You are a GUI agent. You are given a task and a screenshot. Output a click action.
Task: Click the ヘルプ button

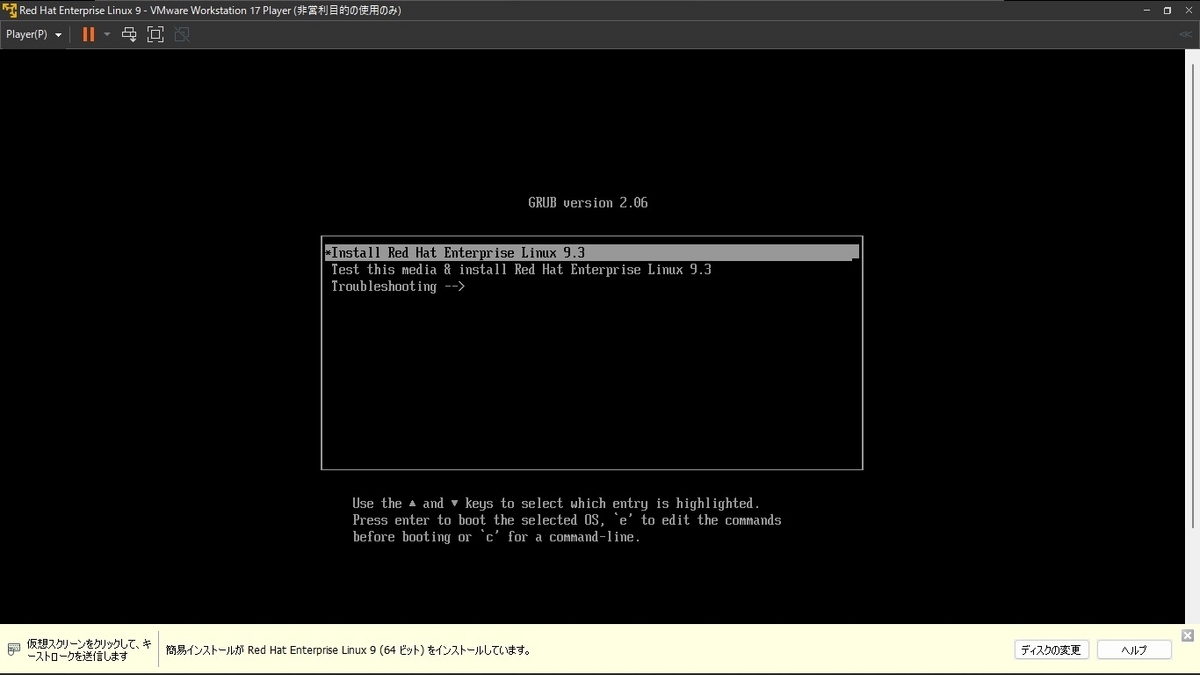tap(1134, 650)
